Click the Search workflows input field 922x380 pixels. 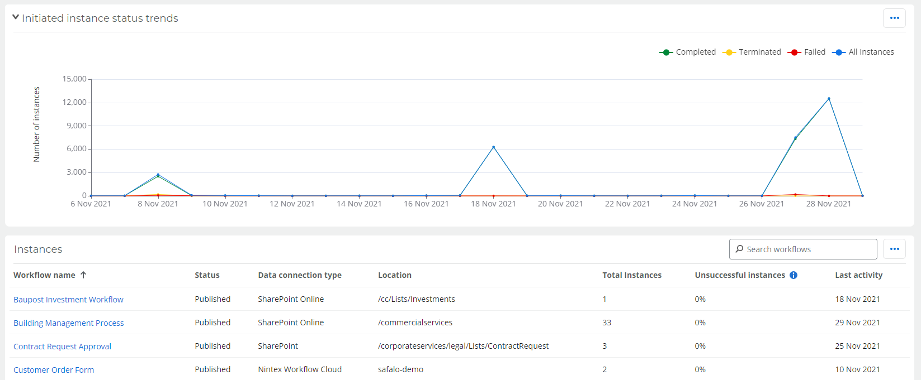pyautogui.click(x=803, y=249)
